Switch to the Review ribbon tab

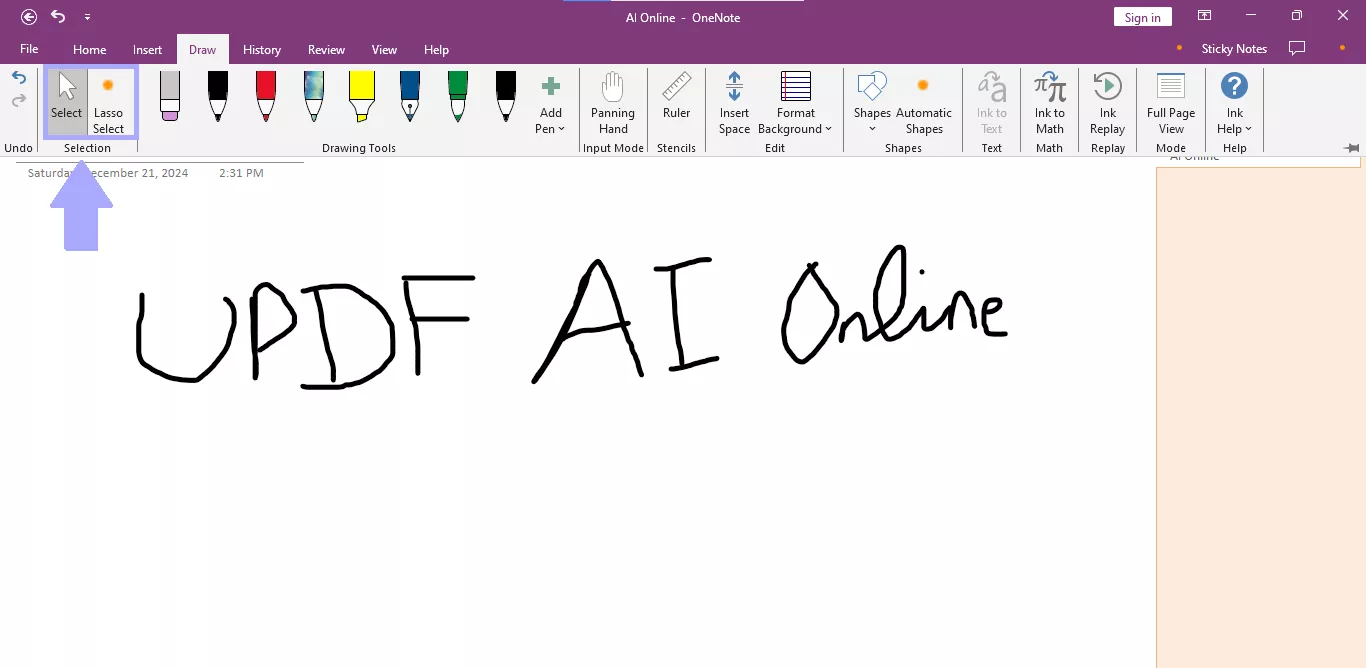[326, 49]
